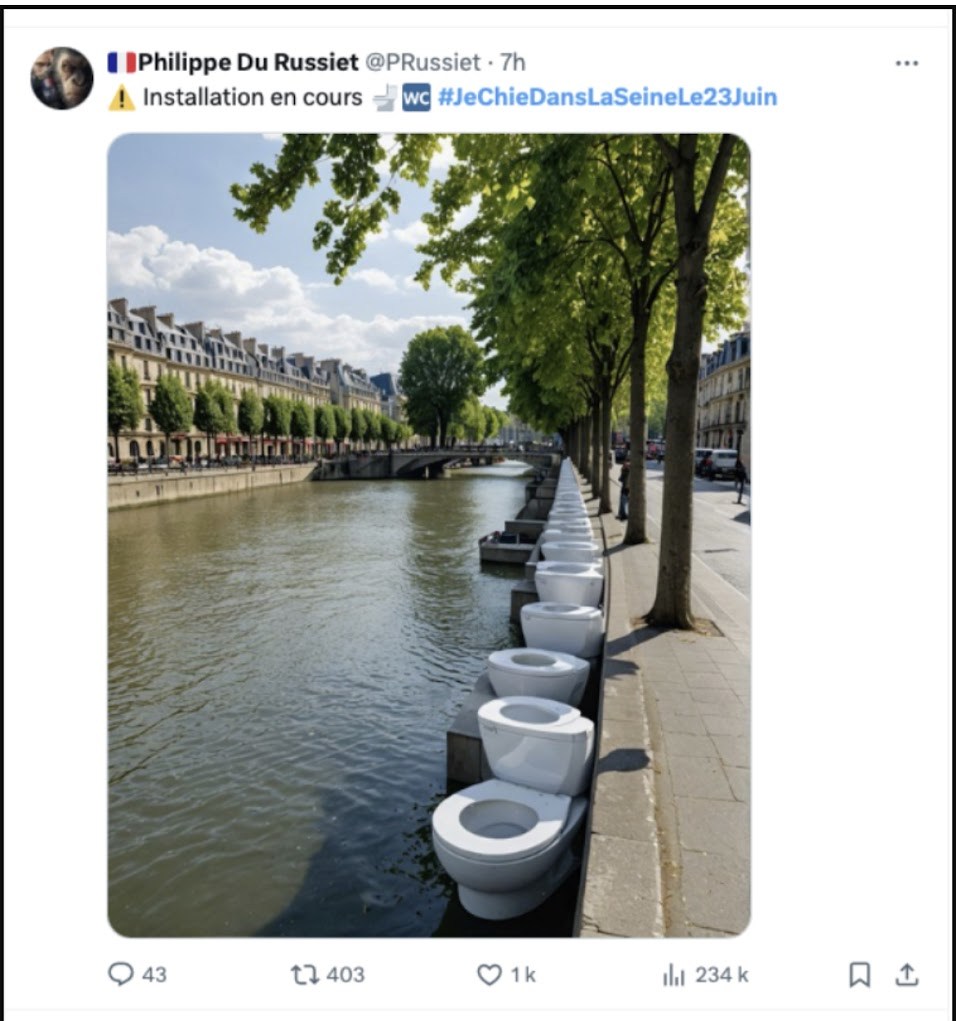This screenshot has height=1021, width=956.
Task: Like the post with the heart icon
Action: [x=489, y=975]
